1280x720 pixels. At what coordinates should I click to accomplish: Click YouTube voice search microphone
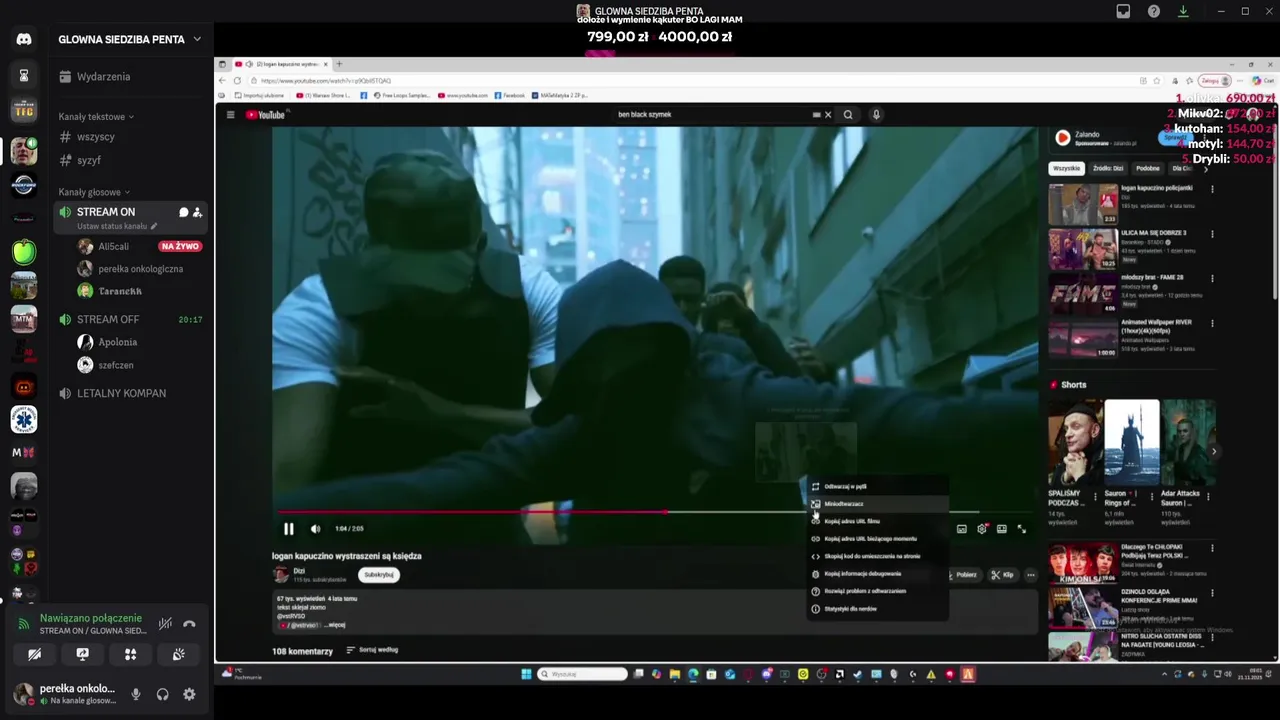[x=876, y=115]
